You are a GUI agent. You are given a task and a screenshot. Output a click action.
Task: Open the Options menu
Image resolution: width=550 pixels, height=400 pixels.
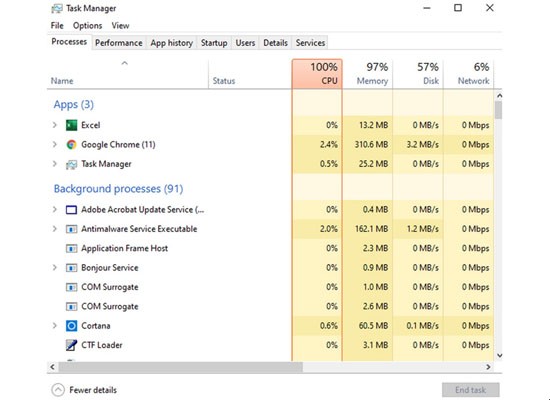[x=87, y=26]
